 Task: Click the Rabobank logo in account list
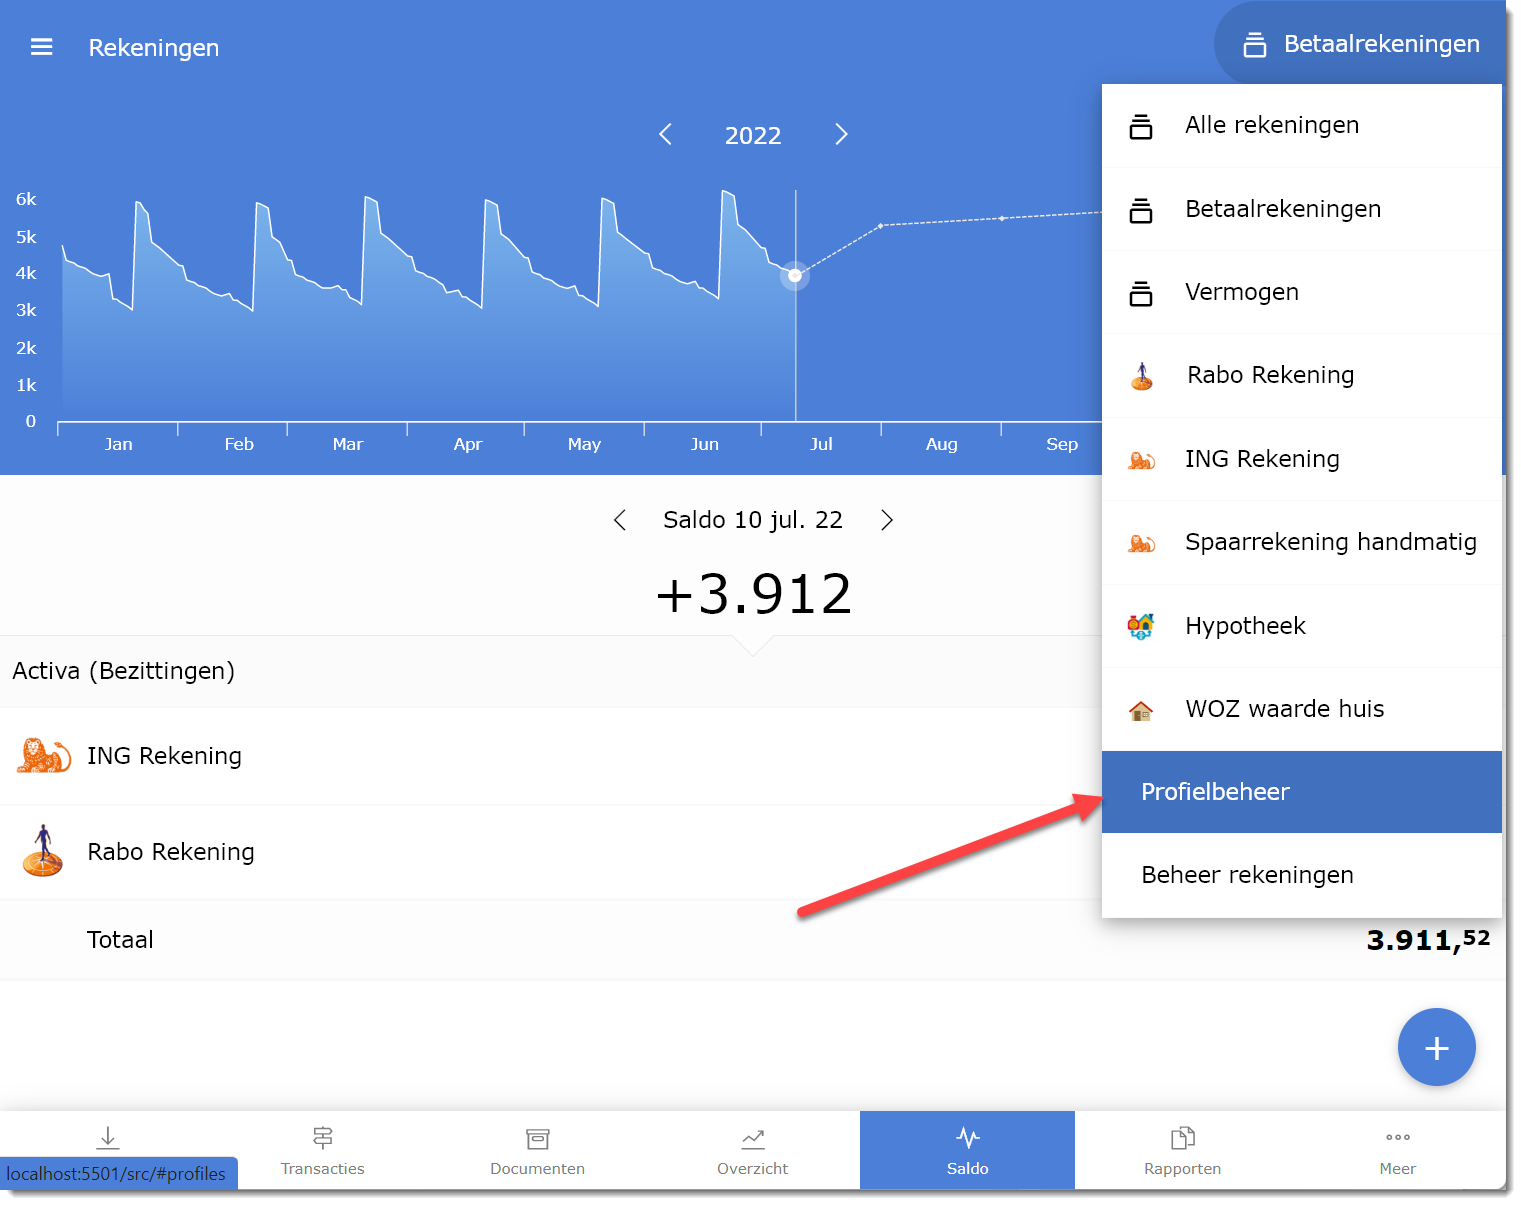43,851
